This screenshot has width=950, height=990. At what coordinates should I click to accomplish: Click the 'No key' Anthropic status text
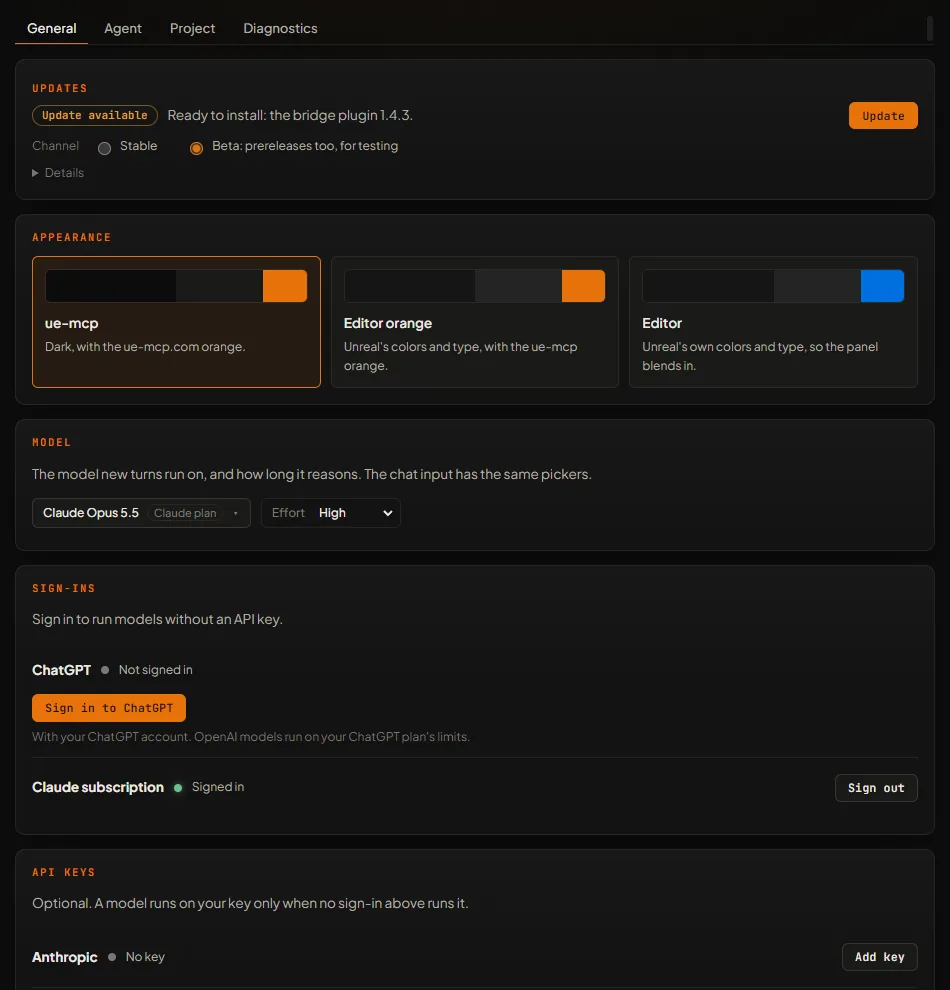(x=145, y=957)
